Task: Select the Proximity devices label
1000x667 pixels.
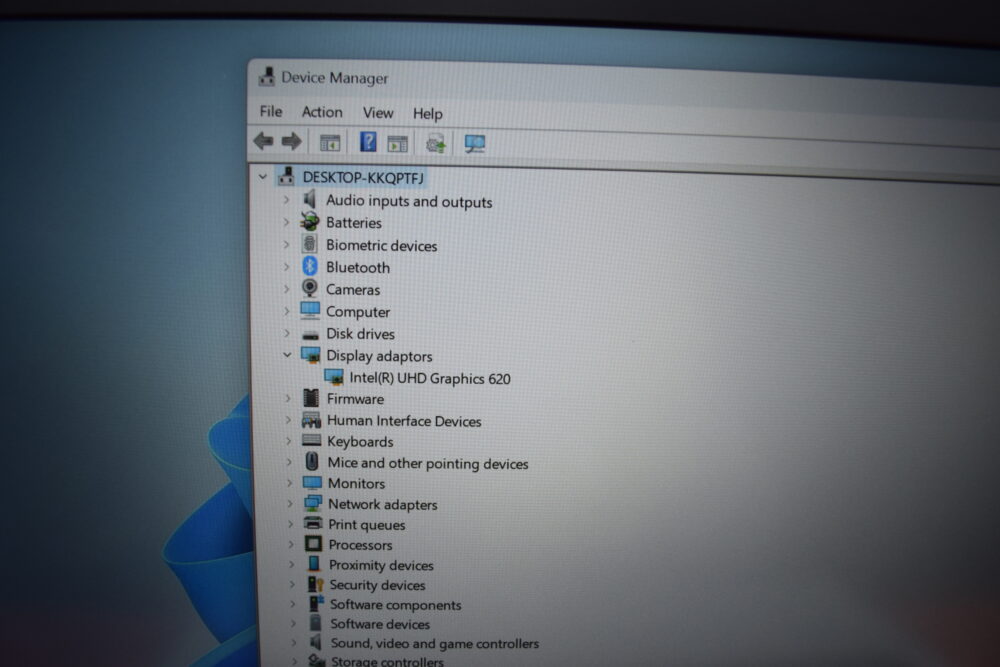Action: click(381, 565)
